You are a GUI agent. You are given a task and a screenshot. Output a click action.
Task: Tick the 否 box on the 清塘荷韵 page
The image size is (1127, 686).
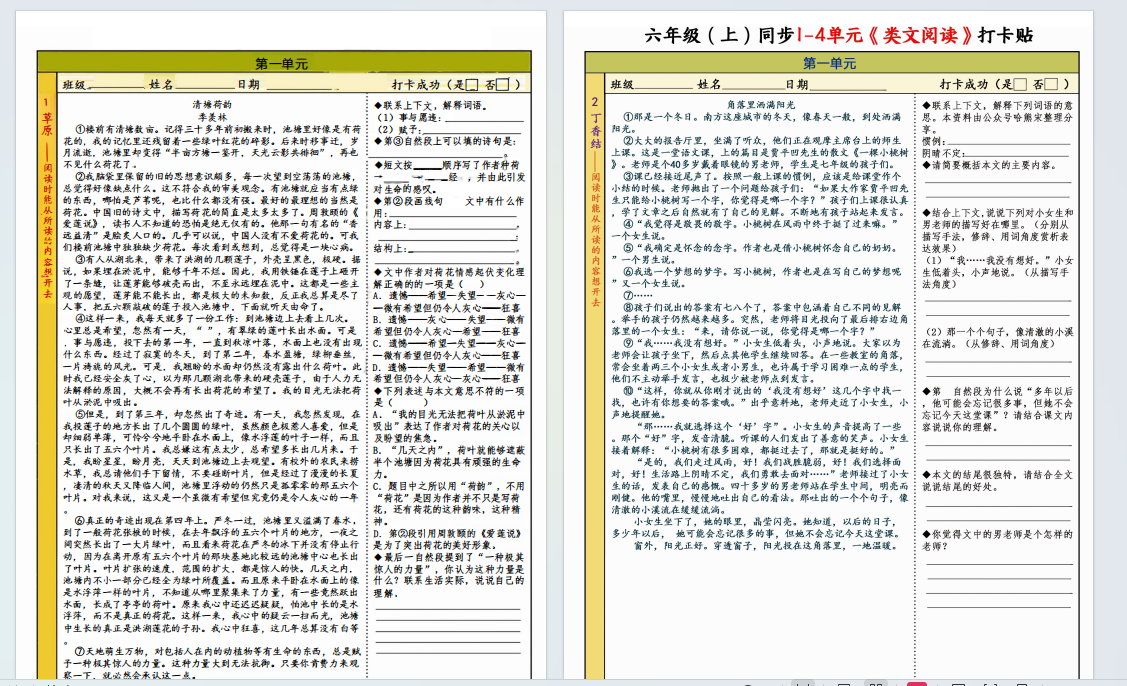click(503, 85)
